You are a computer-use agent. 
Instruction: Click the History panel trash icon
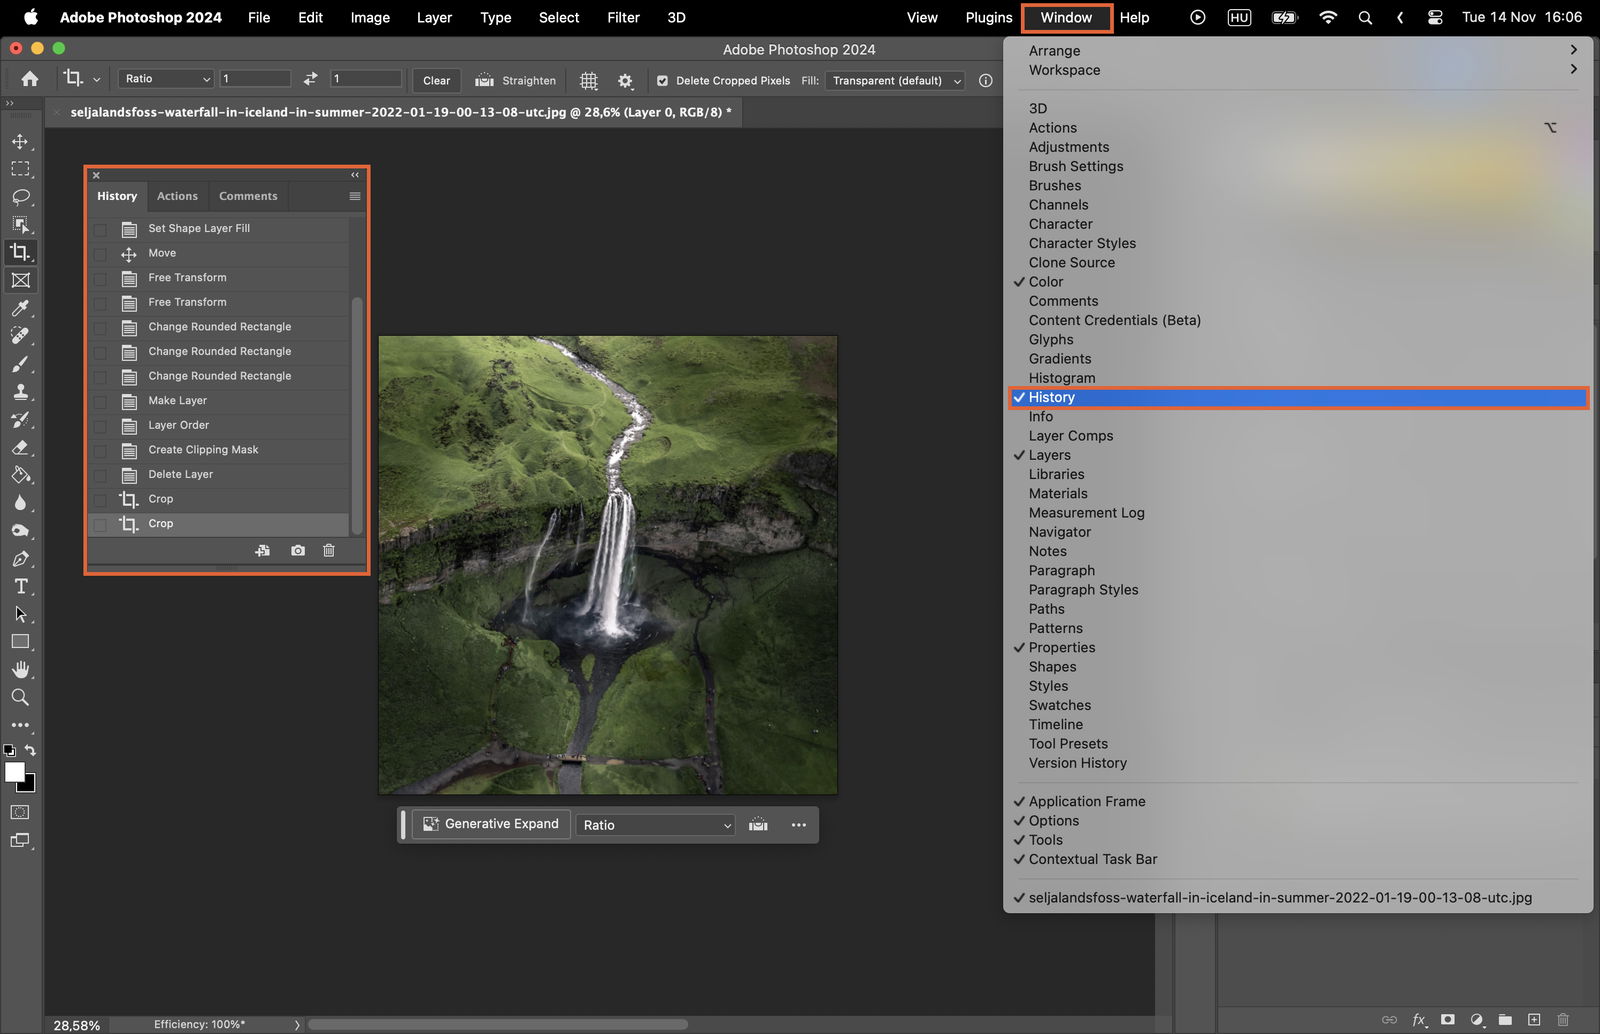tap(329, 551)
